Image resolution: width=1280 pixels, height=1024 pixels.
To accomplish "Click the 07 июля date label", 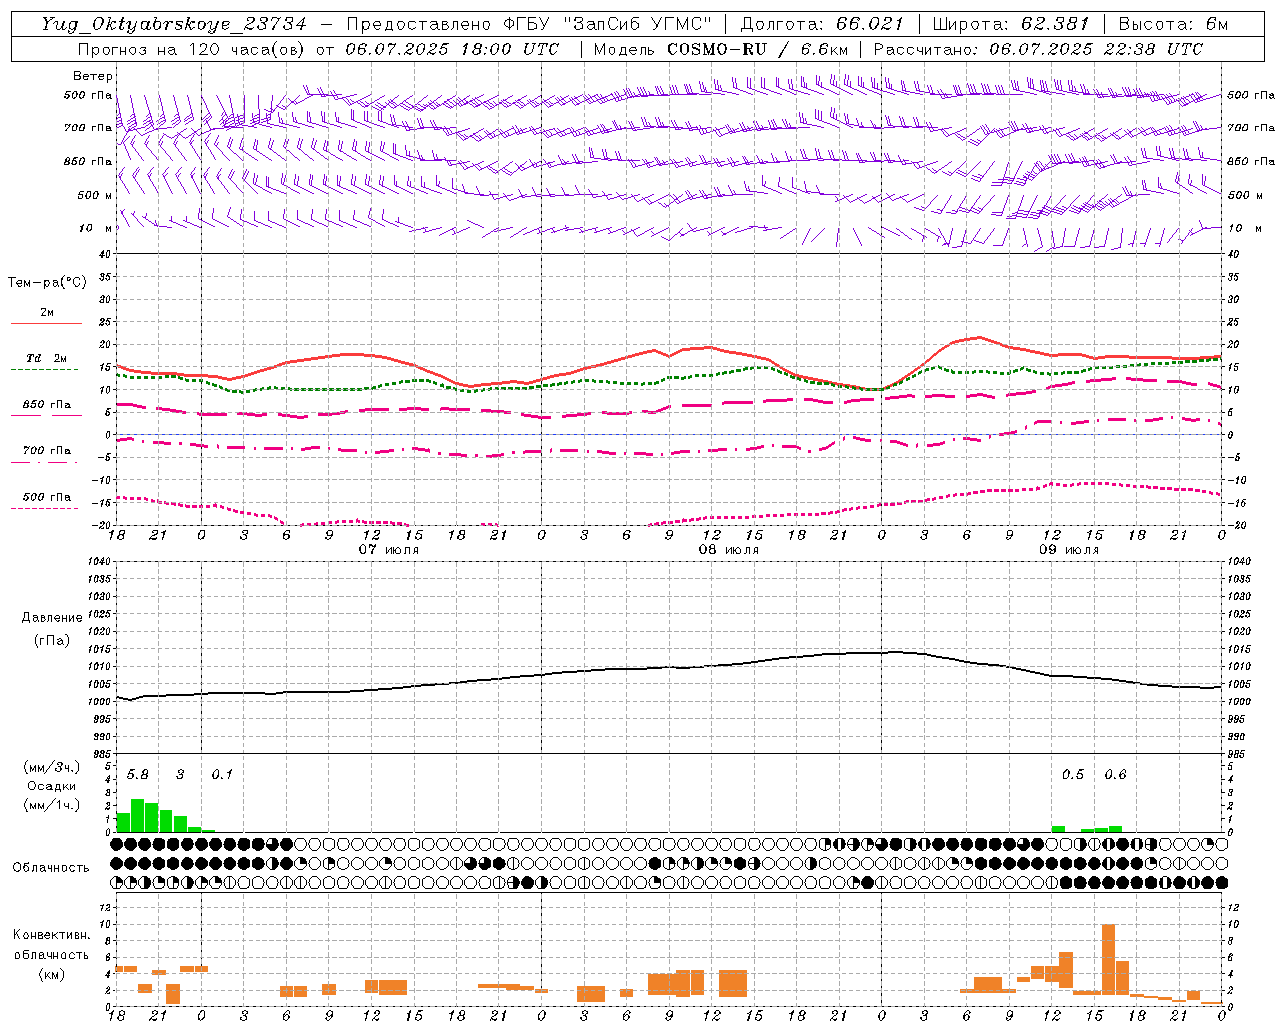I will click(x=389, y=550).
